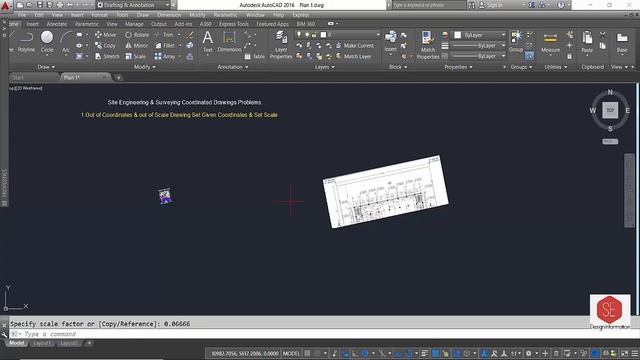The height and width of the screenshot is (360, 640).
Task: Expand the Draw panel
Action: tap(46, 67)
